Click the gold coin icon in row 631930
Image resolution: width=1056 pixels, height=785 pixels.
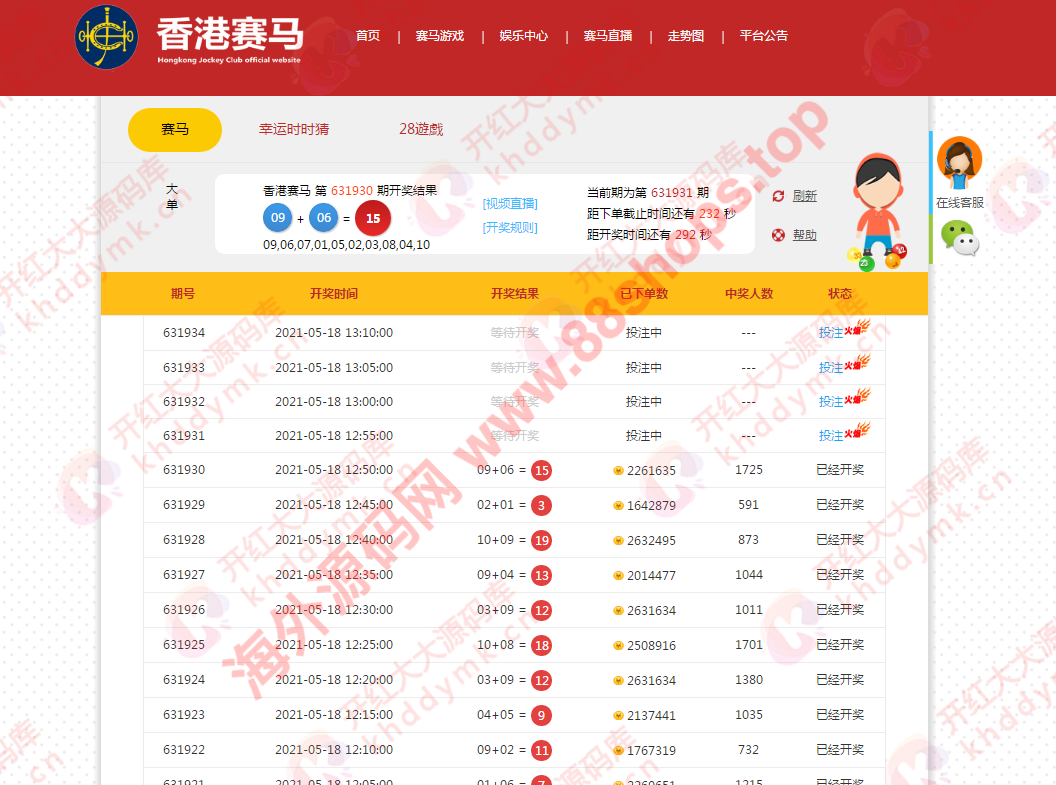point(618,471)
